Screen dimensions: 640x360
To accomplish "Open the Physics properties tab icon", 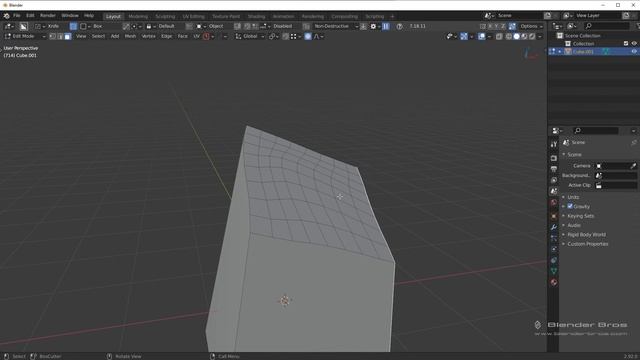I will [553, 249].
